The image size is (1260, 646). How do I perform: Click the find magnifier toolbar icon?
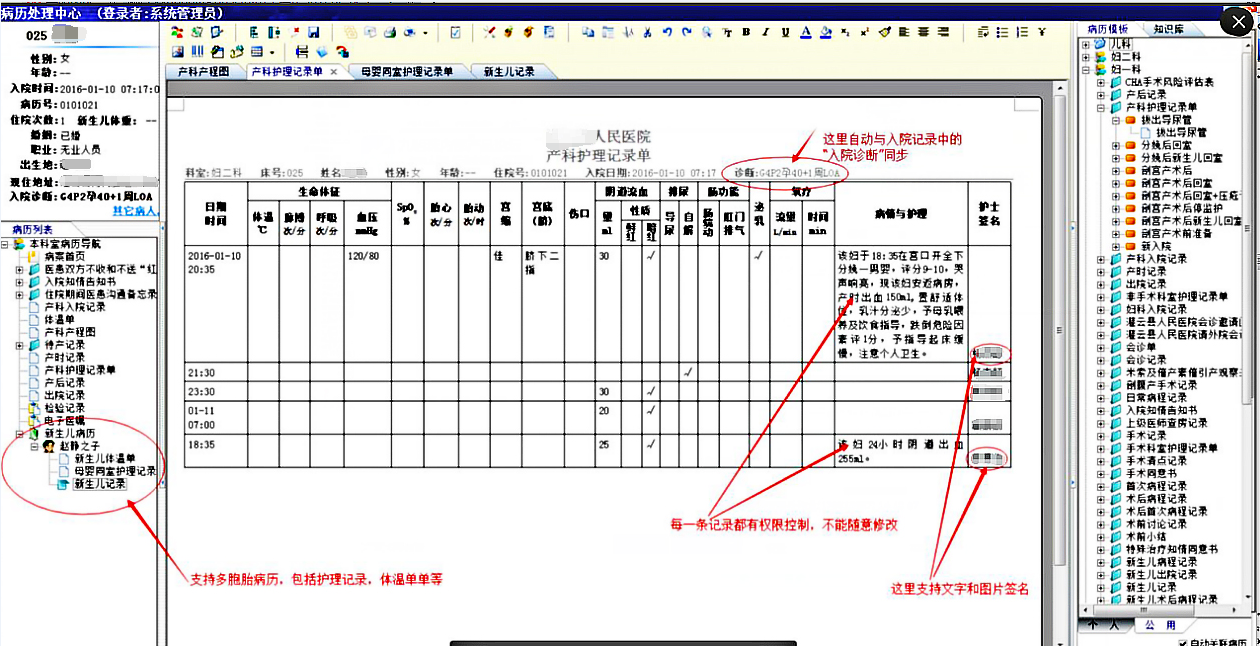tap(707, 32)
